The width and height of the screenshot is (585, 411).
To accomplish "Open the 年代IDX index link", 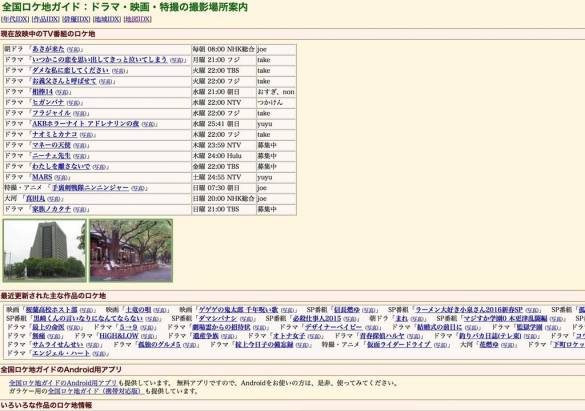I will click(x=15, y=19).
